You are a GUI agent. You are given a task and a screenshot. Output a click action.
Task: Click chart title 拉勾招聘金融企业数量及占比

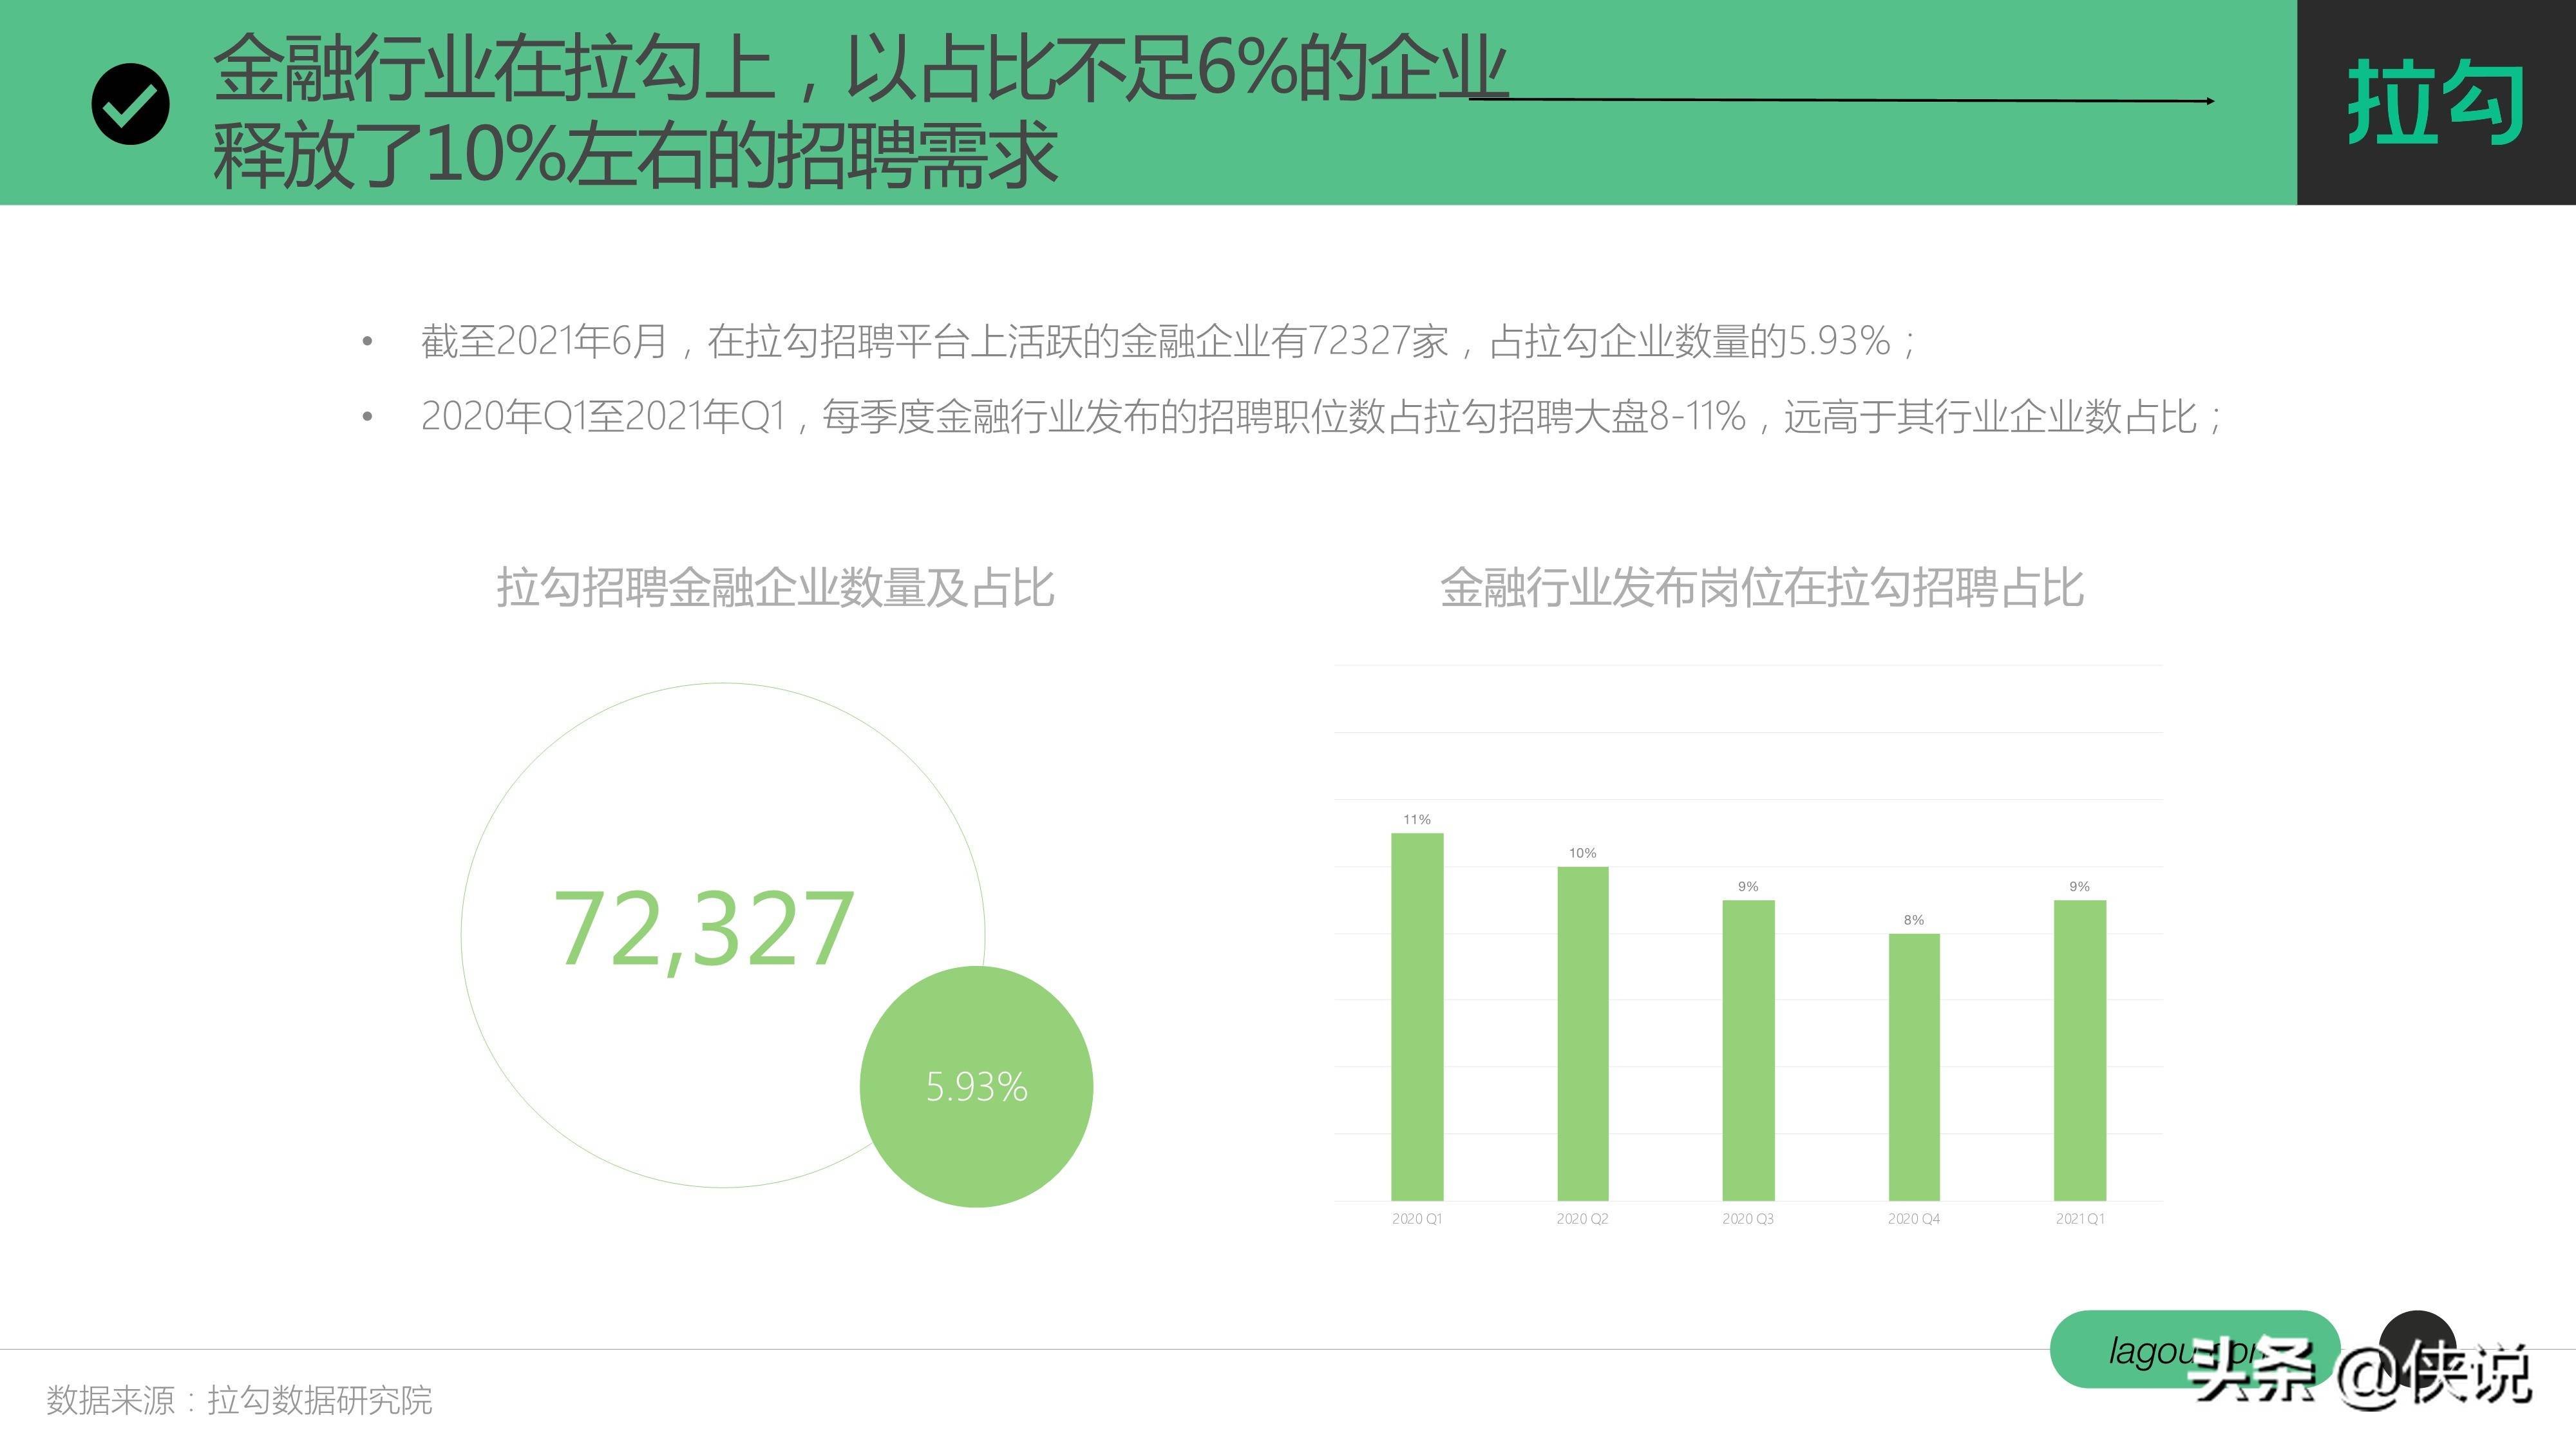click(x=775, y=588)
